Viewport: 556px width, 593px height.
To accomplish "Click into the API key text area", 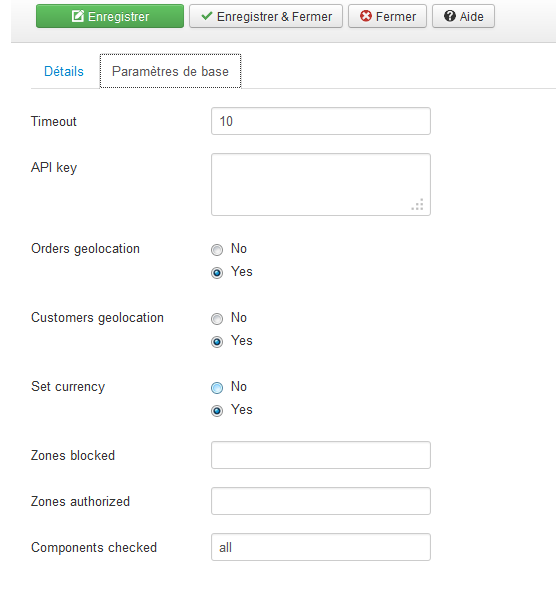I will (321, 185).
